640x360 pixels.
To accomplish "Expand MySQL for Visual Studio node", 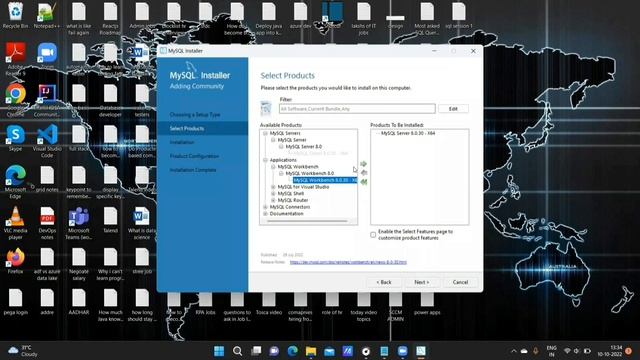I will click(273, 187).
